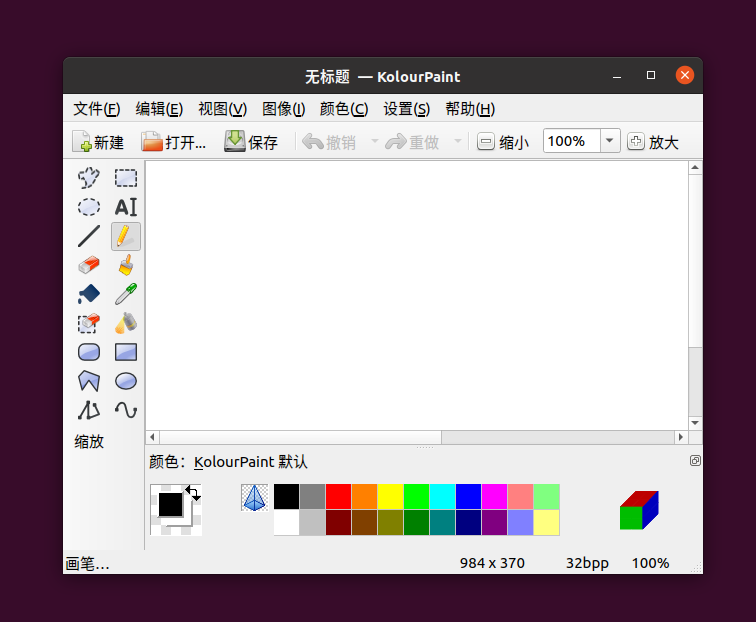Click the Zoom In (放大) button

click(x=653, y=142)
